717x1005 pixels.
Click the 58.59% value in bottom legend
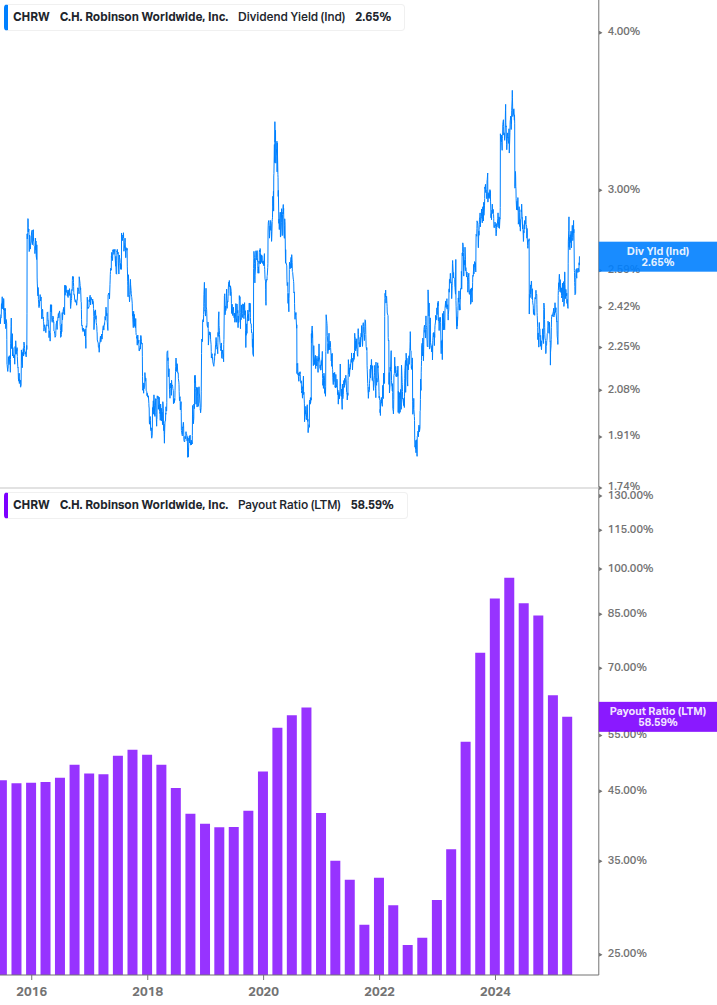point(372,505)
